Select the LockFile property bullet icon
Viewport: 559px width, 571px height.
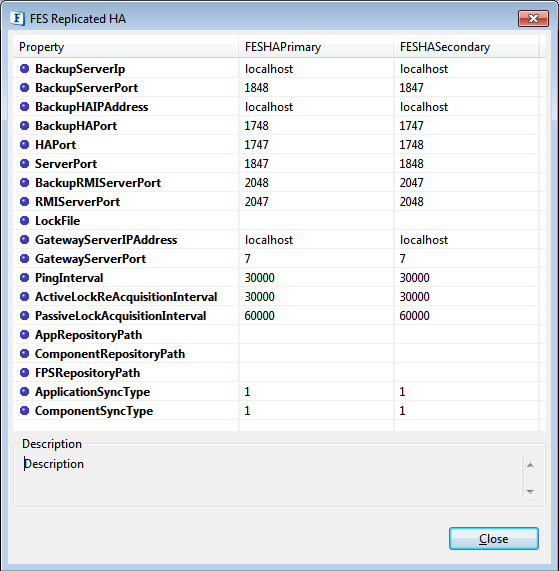24,220
